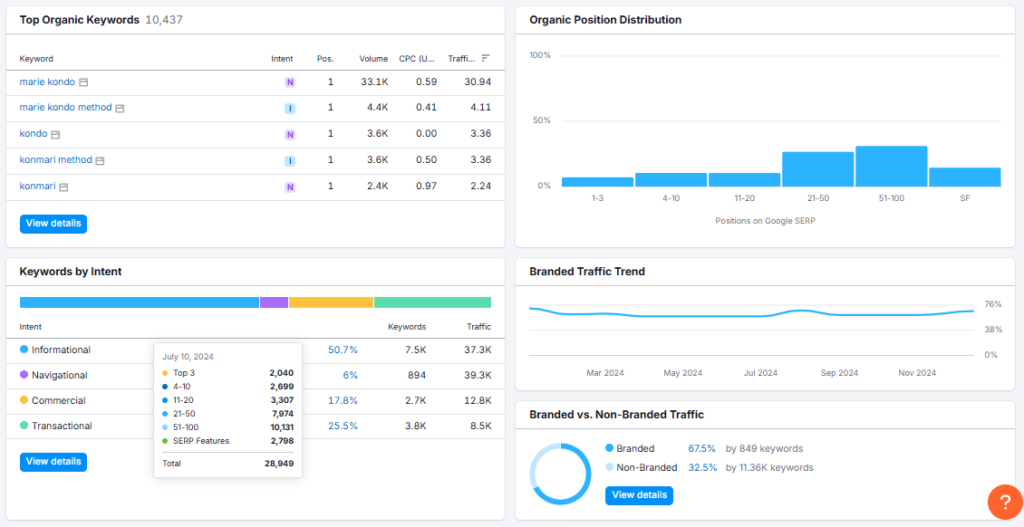Click the Branded vs Non-Branded donut chart

pyautogui.click(x=560, y=474)
